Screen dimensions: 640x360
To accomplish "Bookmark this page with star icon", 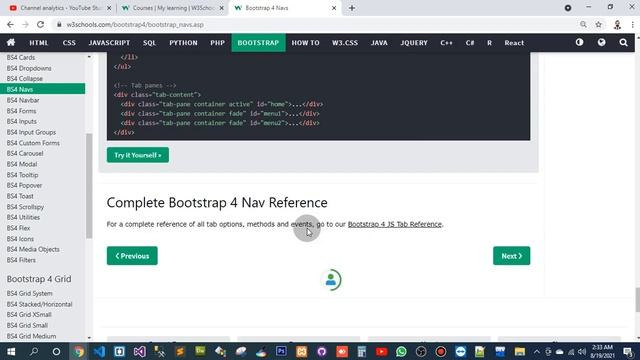I will coord(598,24).
